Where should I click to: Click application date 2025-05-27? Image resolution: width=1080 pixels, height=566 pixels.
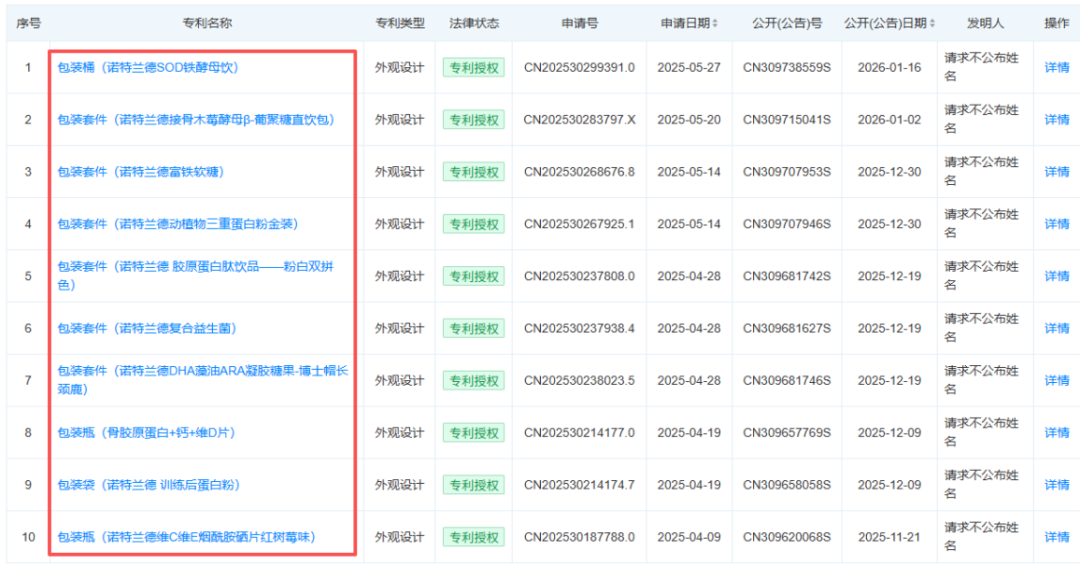[689, 67]
